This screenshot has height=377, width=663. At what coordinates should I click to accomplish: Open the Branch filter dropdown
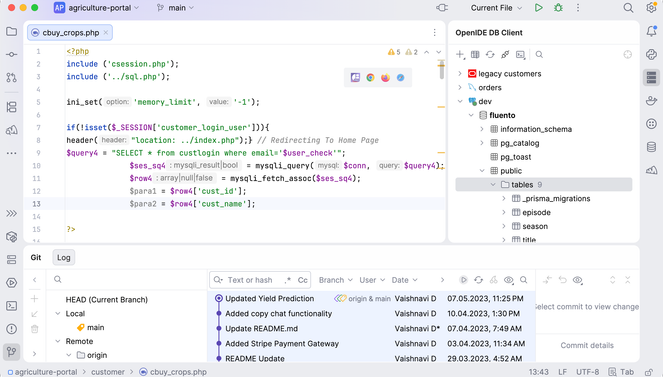[x=336, y=280]
